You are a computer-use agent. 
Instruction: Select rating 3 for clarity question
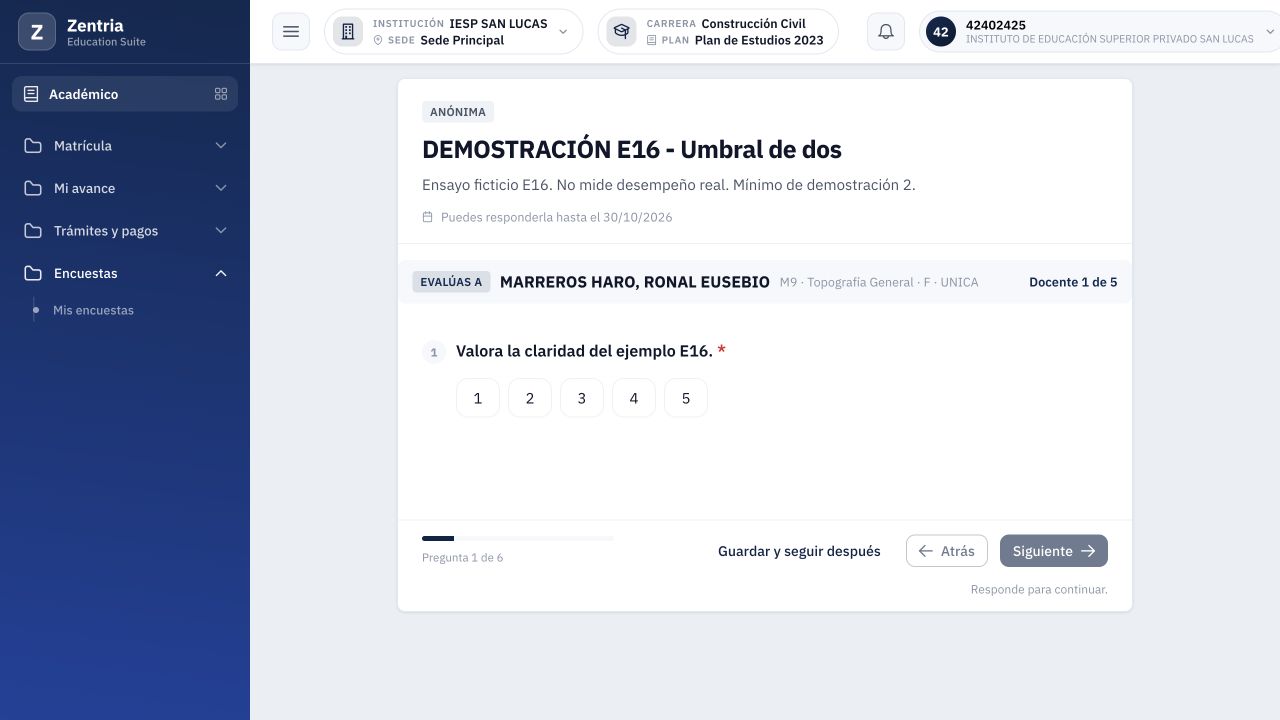[582, 398]
